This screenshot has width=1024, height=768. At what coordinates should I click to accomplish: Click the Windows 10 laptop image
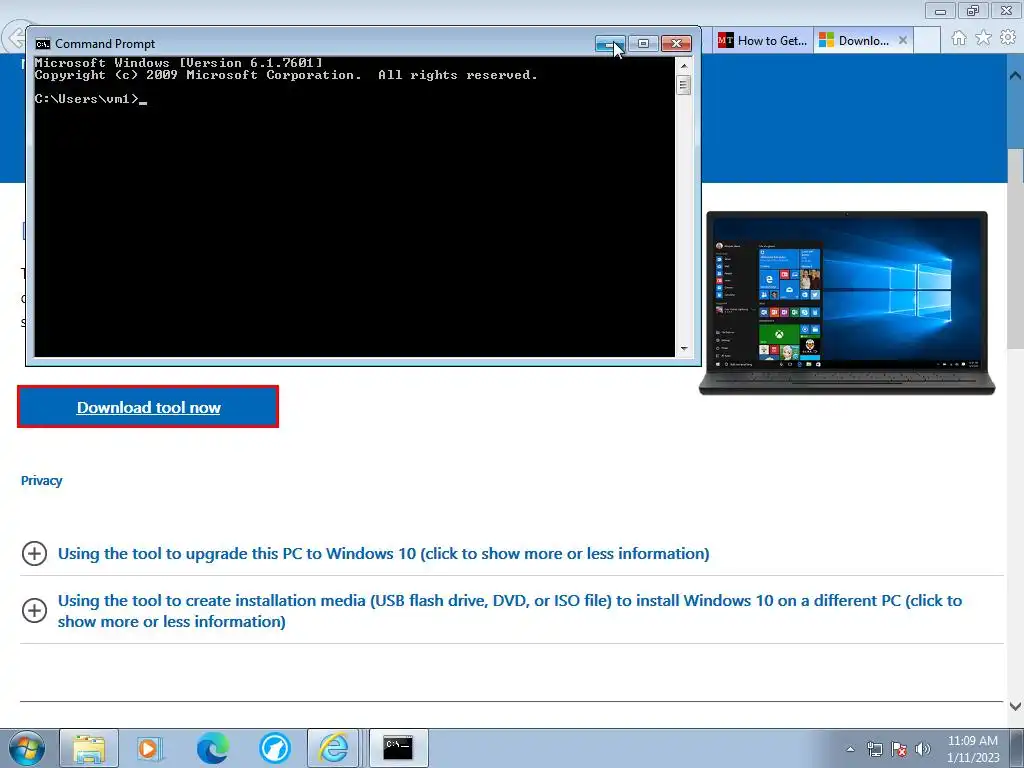coord(847,303)
